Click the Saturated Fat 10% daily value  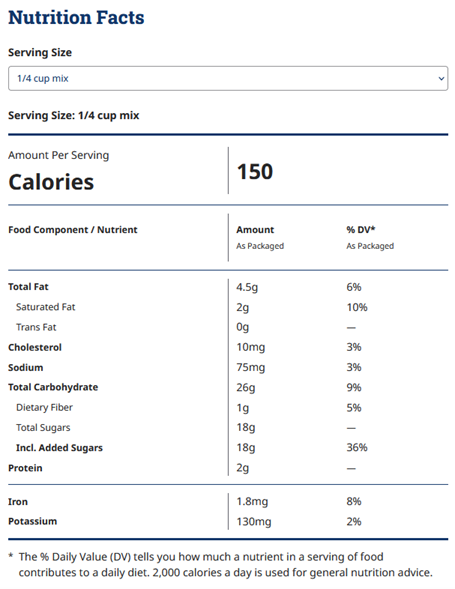pyautogui.click(x=357, y=307)
